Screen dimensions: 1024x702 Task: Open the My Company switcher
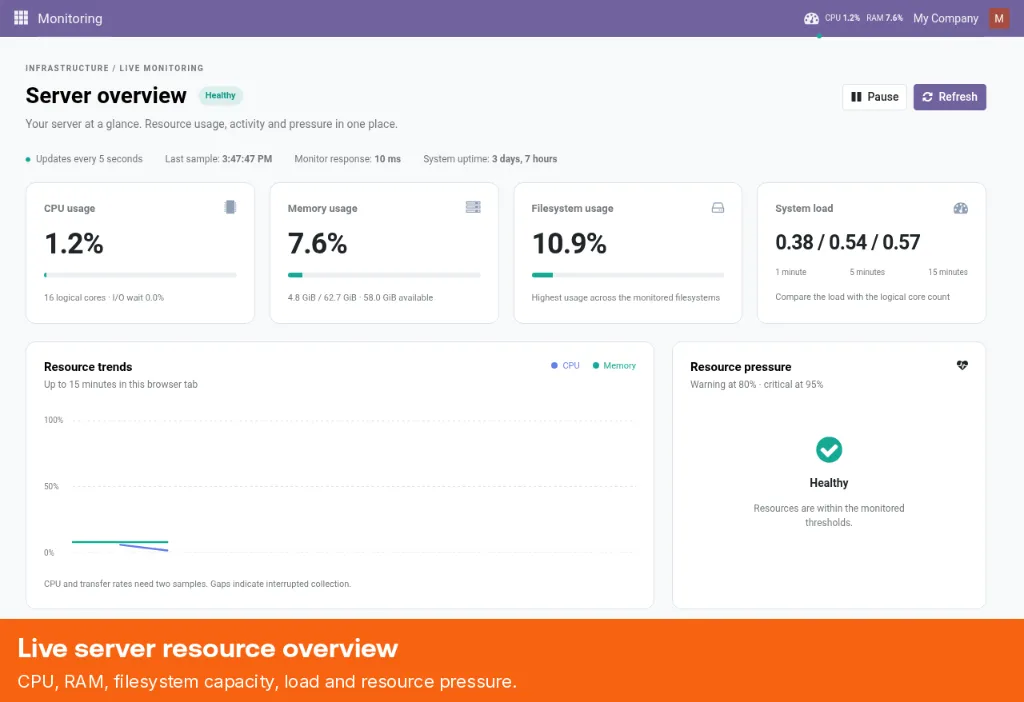(946, 18)
